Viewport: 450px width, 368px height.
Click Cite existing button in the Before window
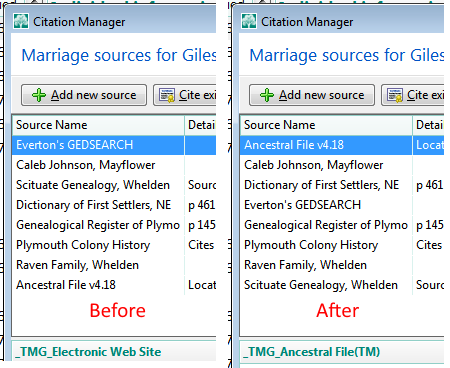click(184, 95)
